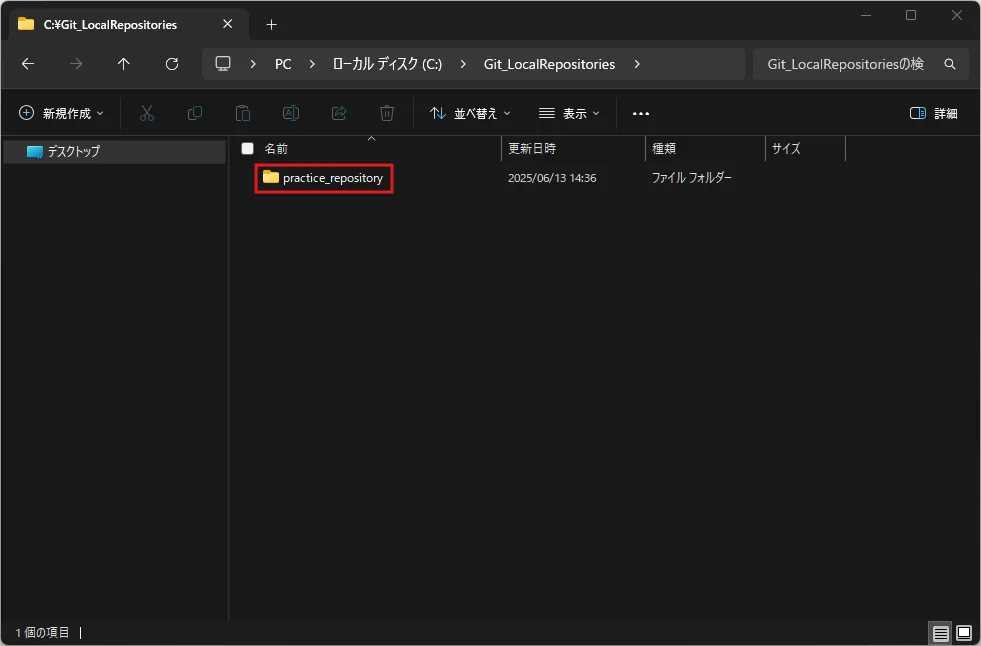Go up one folder level
The image size is (981, 646).
(124, 64)
